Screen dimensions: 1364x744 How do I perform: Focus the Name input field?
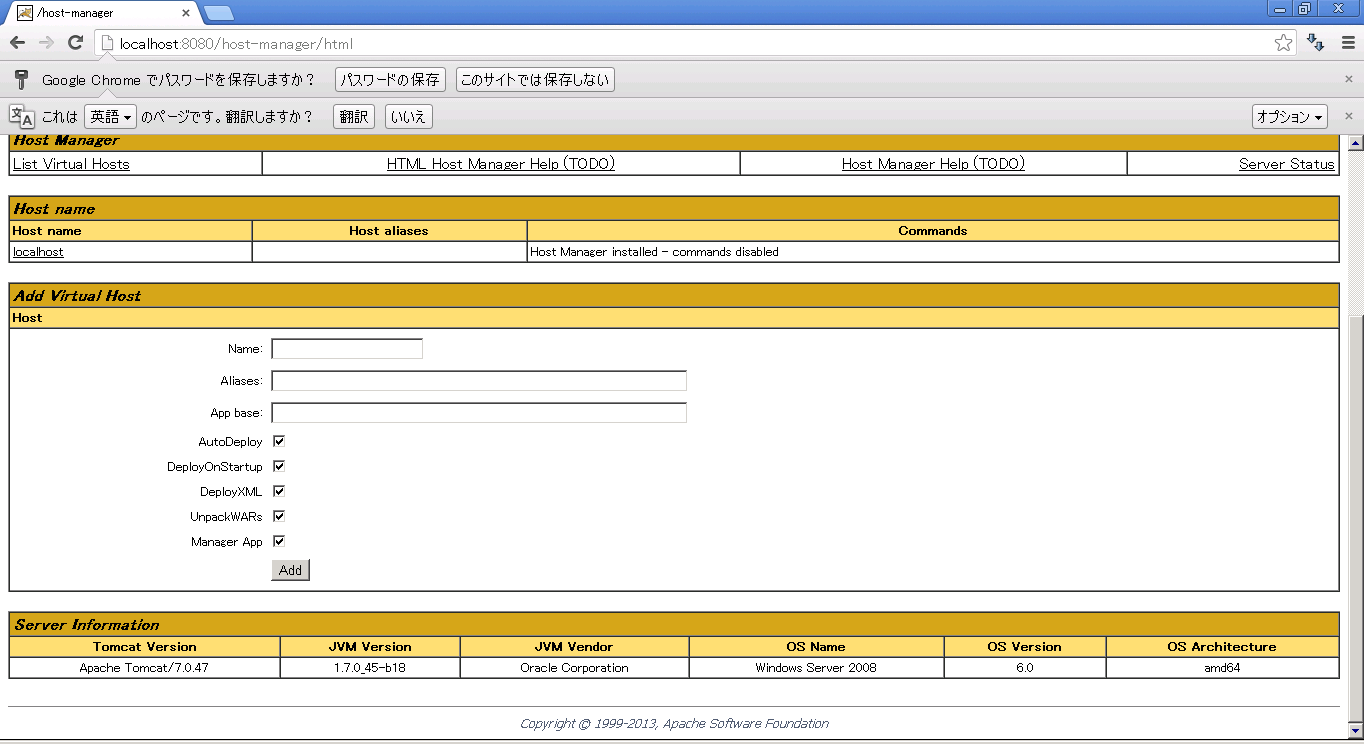347,349
